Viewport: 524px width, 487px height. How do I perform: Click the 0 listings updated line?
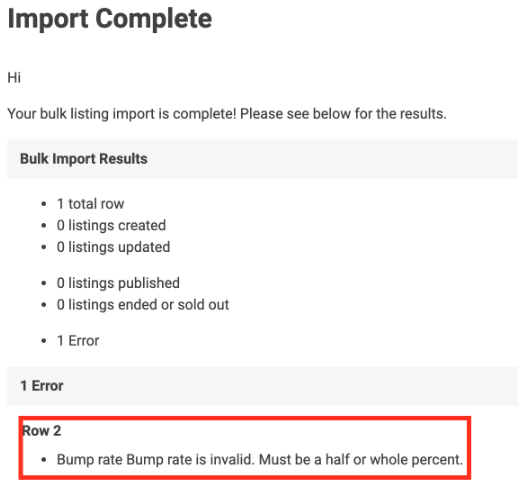[x=113, y=247]
